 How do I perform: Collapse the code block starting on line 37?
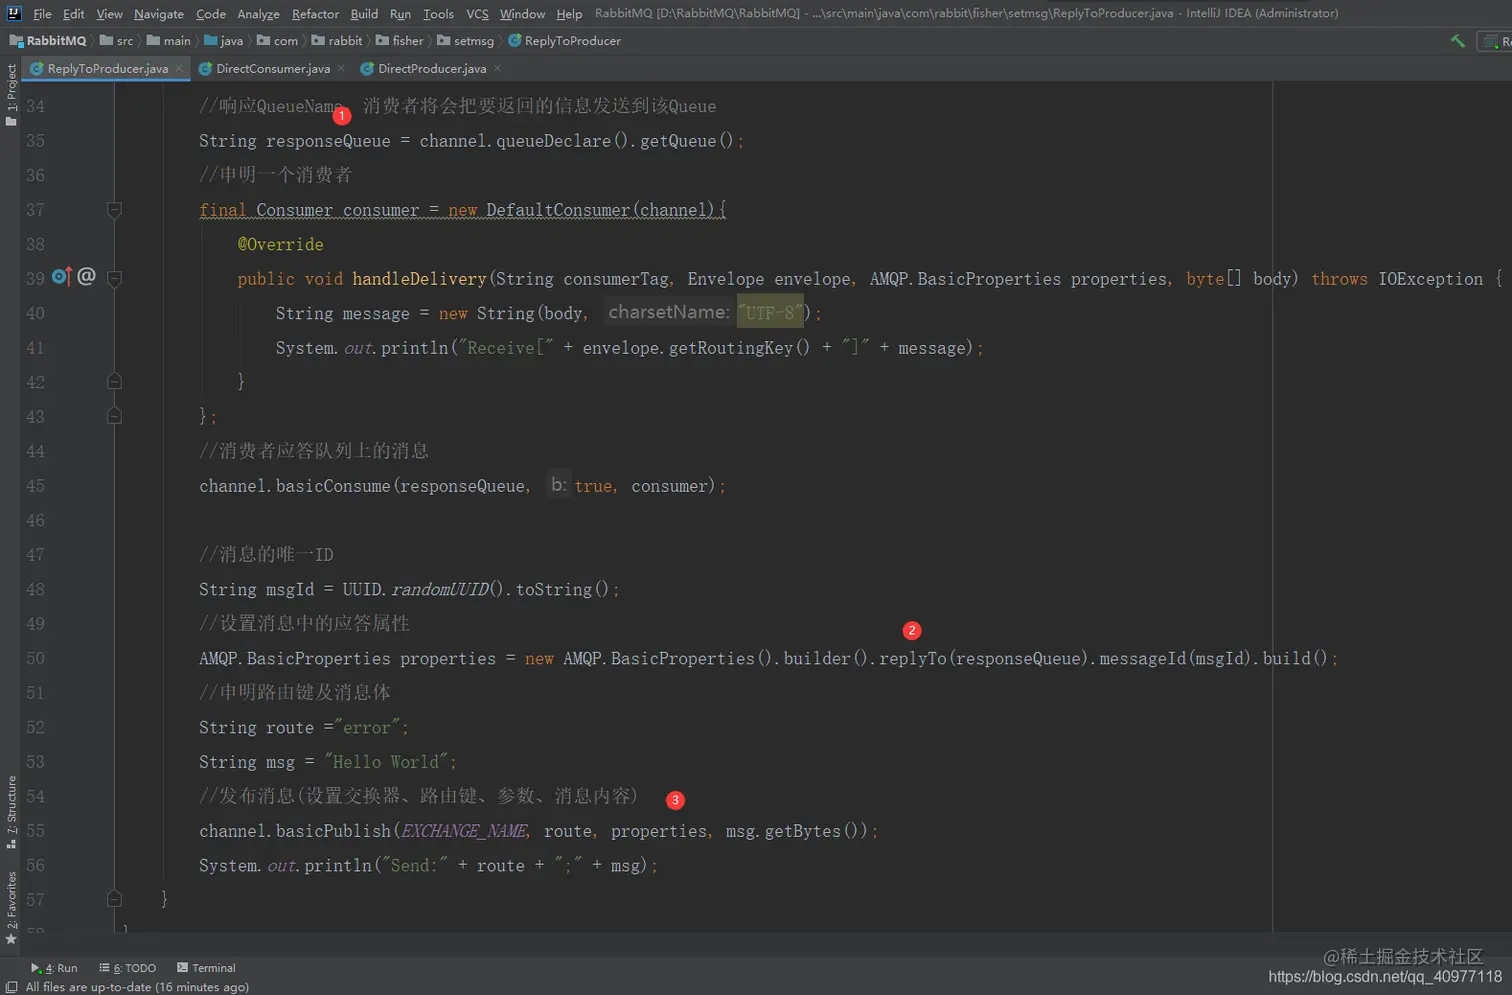(x=114, y=210)
